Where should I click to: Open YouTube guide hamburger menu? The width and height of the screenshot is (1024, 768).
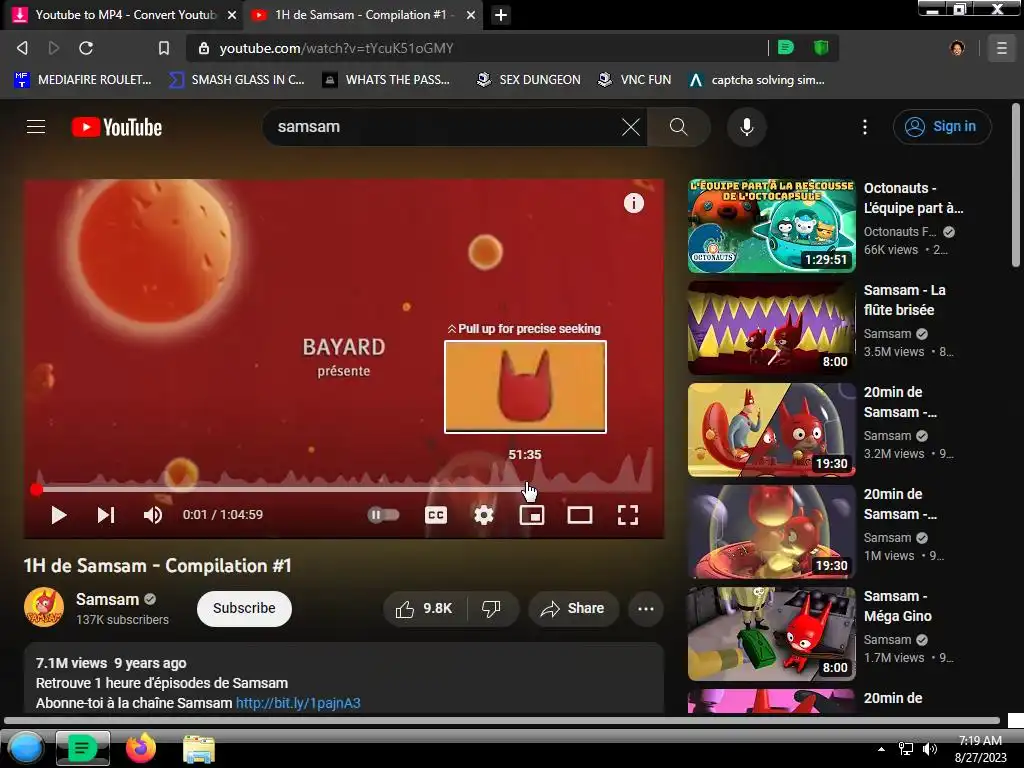pyautogui.click(x=36, y=127)
